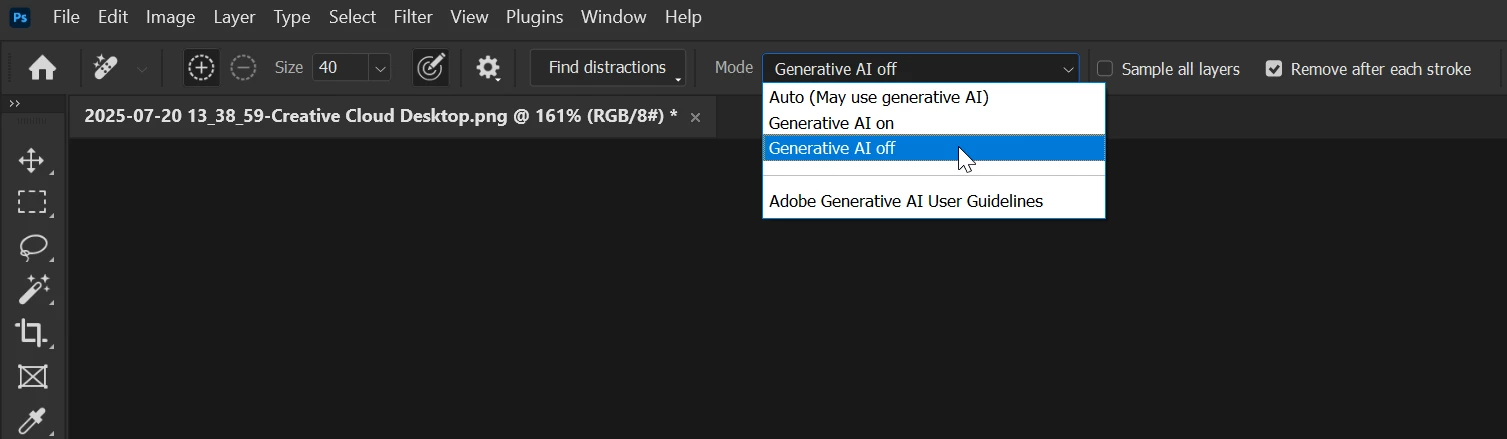Open the Remove tool settings gear
This screenshot has width=1507, height=439.
pos(487,68)
